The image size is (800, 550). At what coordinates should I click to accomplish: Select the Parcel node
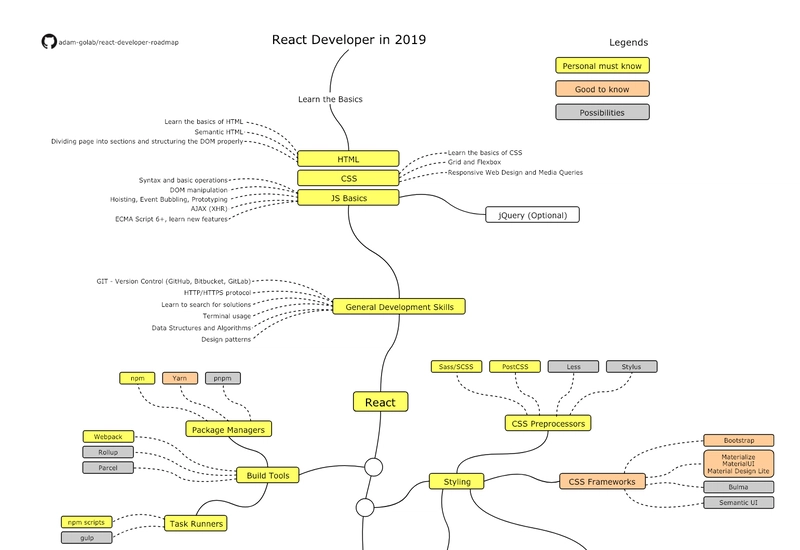coord(108,468)
